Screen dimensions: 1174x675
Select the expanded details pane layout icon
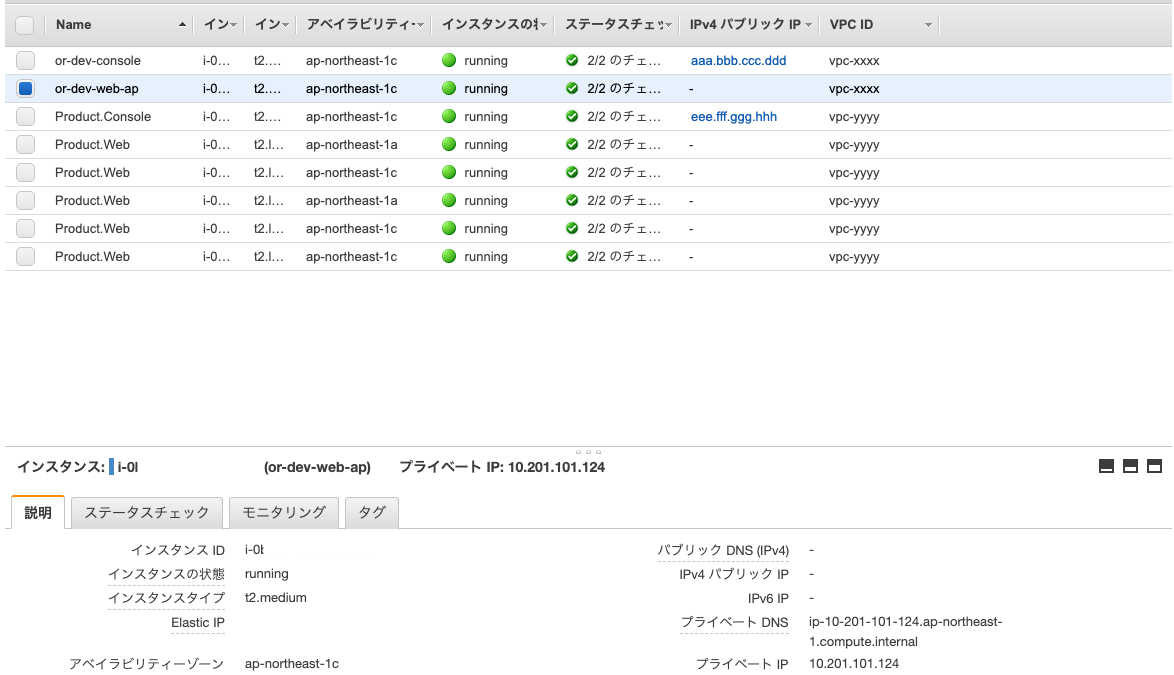pyautogui.click(x=1154, y=466)
